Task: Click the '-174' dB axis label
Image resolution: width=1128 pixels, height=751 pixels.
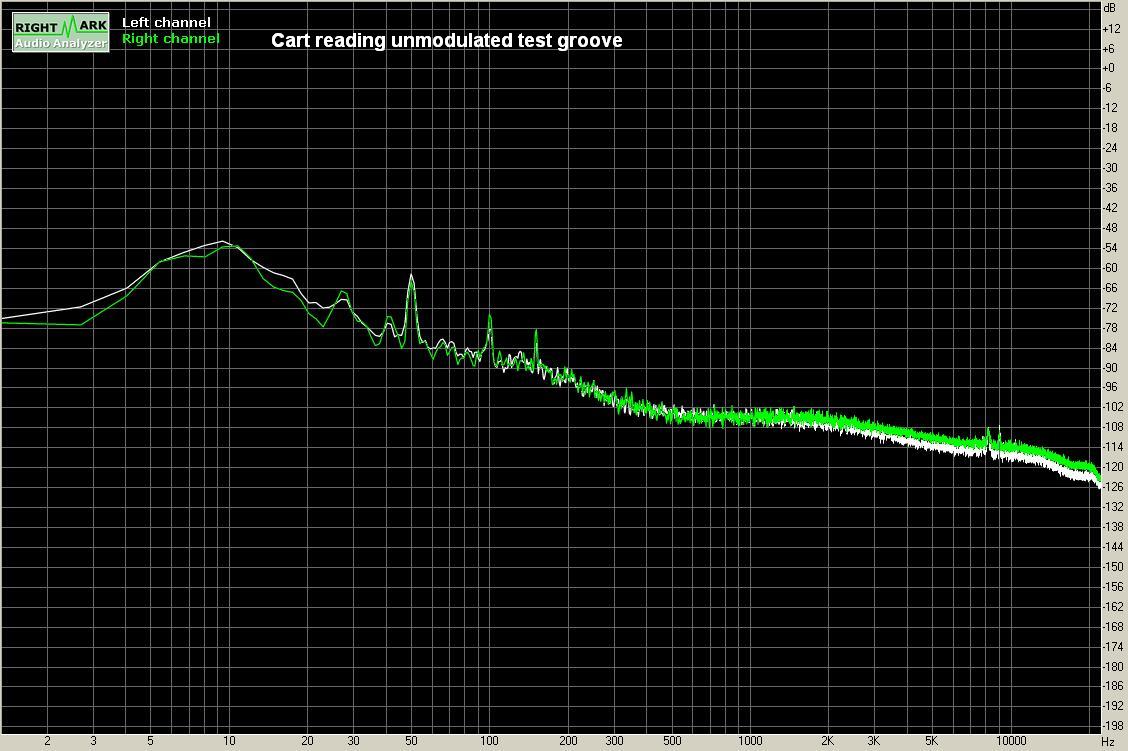Action: click(1113, 647)
